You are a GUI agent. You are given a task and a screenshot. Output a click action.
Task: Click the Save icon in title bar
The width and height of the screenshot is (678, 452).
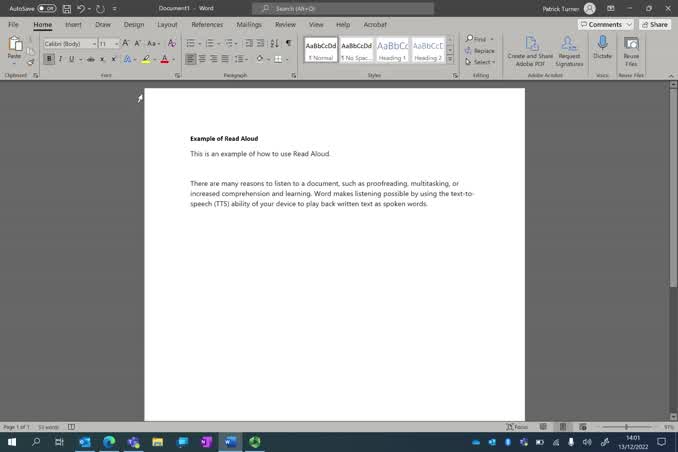coord(68,8)
